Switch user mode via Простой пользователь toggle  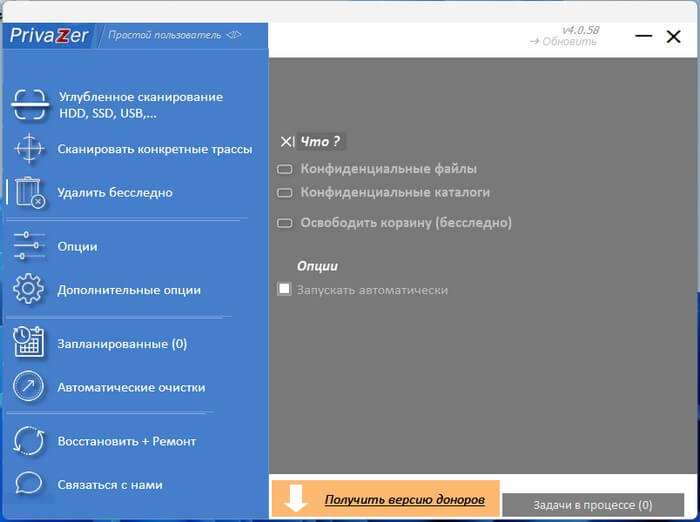tap(175, 35)
